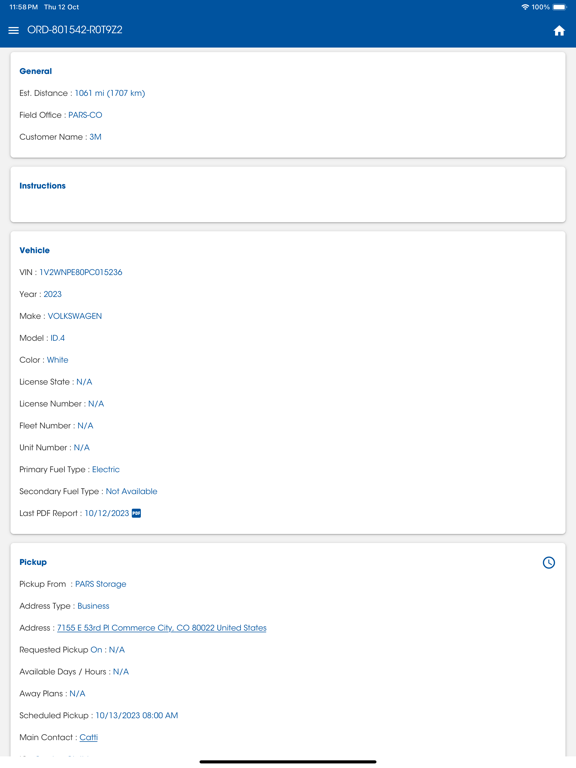Tap the Color value White
This screenshot has height=768, width=576.
57,360
